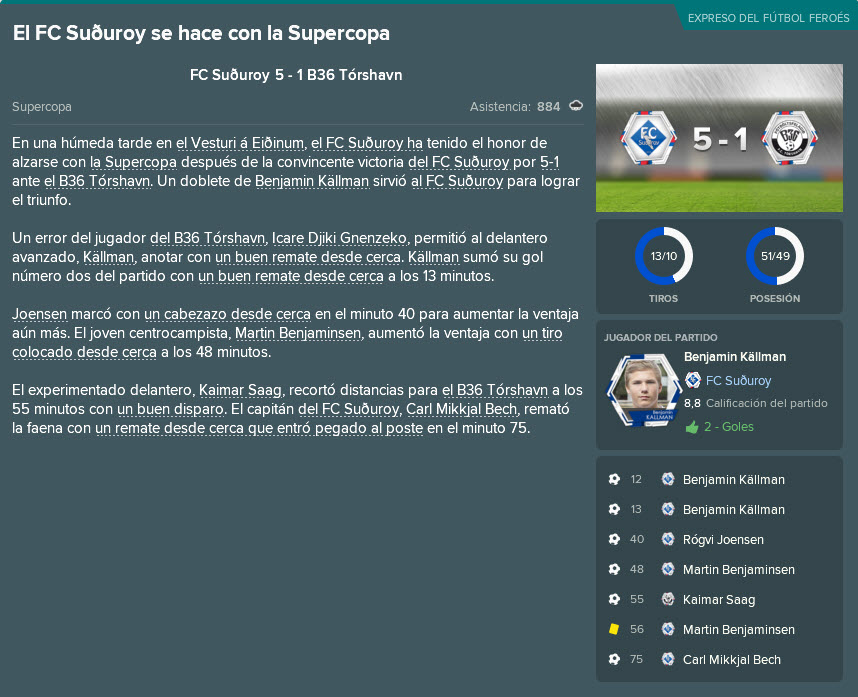Viewport: 858px width, 697px height.
Task: Open the Supercopa link in the first paragraph
Action: (x=134, y=162)
